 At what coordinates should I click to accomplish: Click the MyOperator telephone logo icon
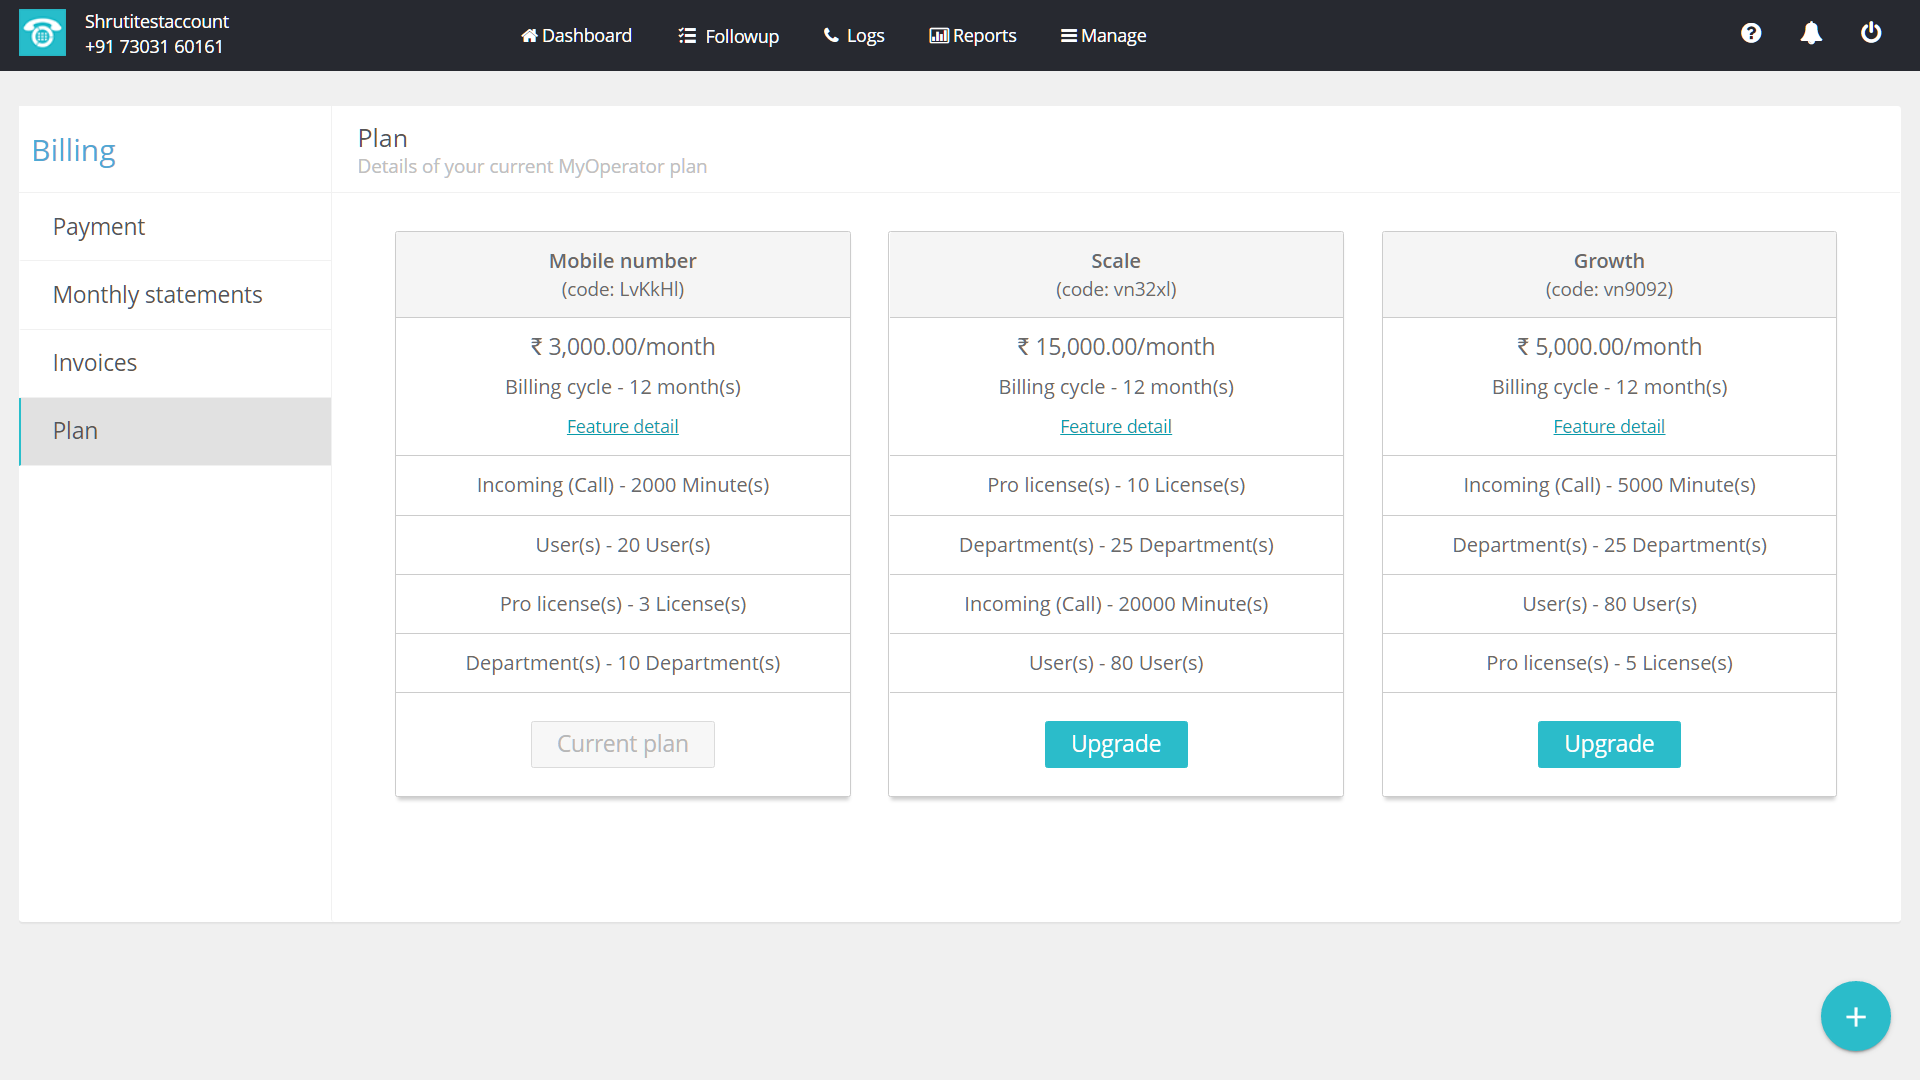pyautogui.click(x=42, y=33)
